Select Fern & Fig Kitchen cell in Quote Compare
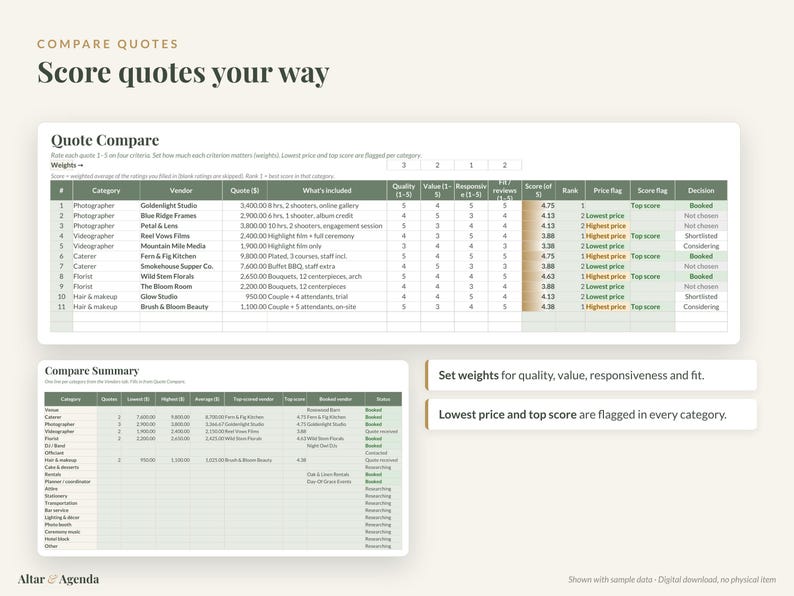The width and height of the screenshot is (794, 596). [x=181, y=256]
